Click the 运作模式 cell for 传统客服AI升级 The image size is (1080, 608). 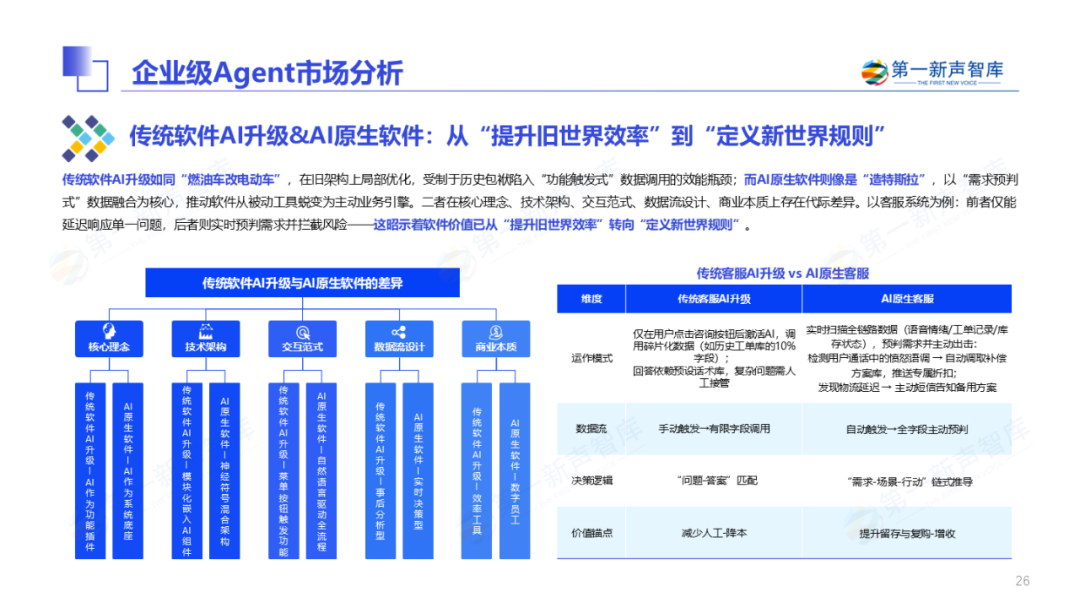coord(714,358)
